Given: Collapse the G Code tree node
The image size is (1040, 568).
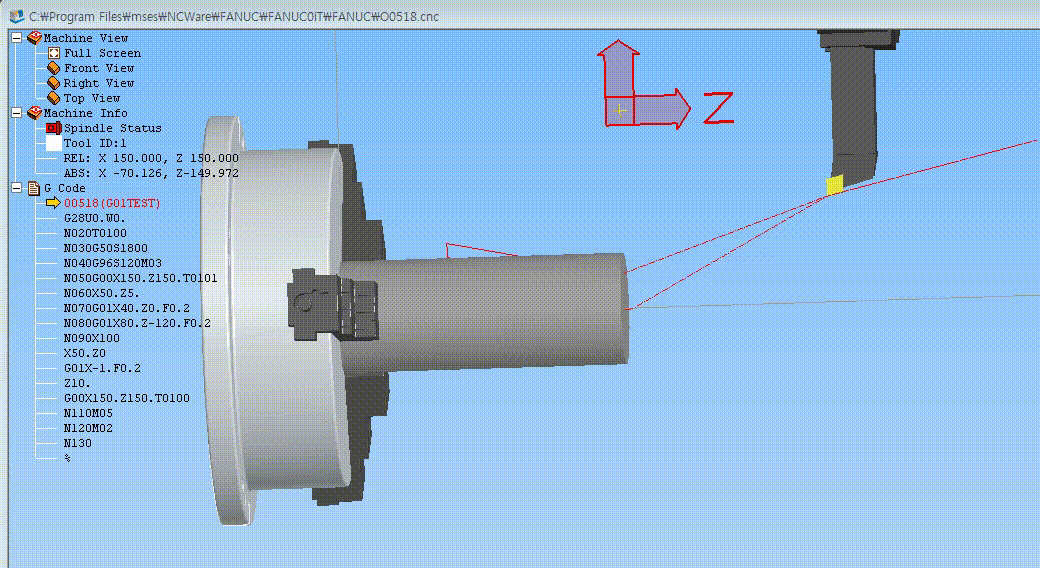Looking at the screenshot, I should 17,188.
